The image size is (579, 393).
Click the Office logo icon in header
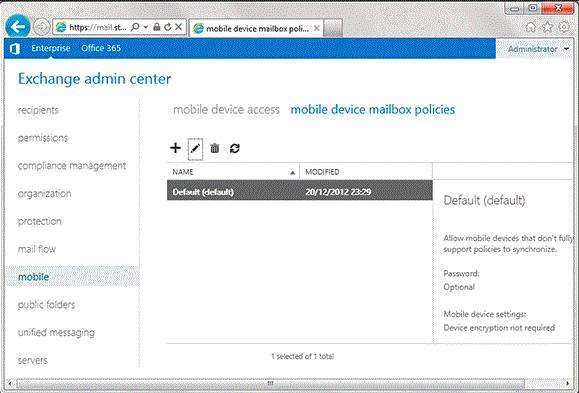pos(15,48)
